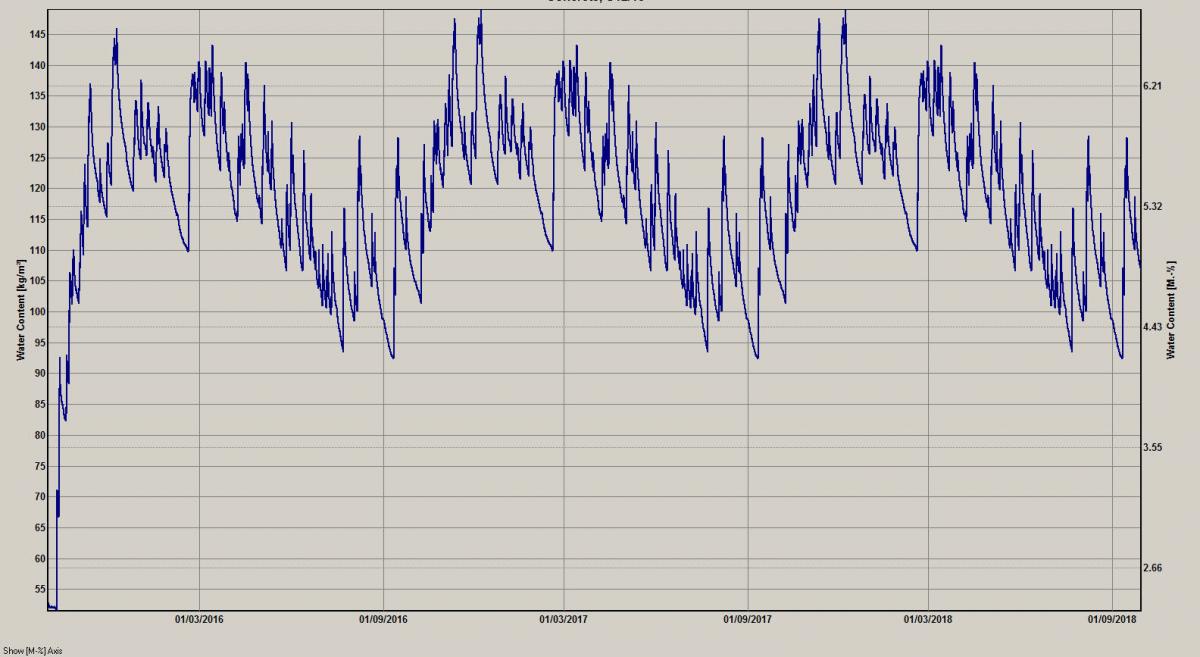This screenshot has height=657, width=1200.
Task: Click the 6.21 value on right axis
Action: 1152,86
